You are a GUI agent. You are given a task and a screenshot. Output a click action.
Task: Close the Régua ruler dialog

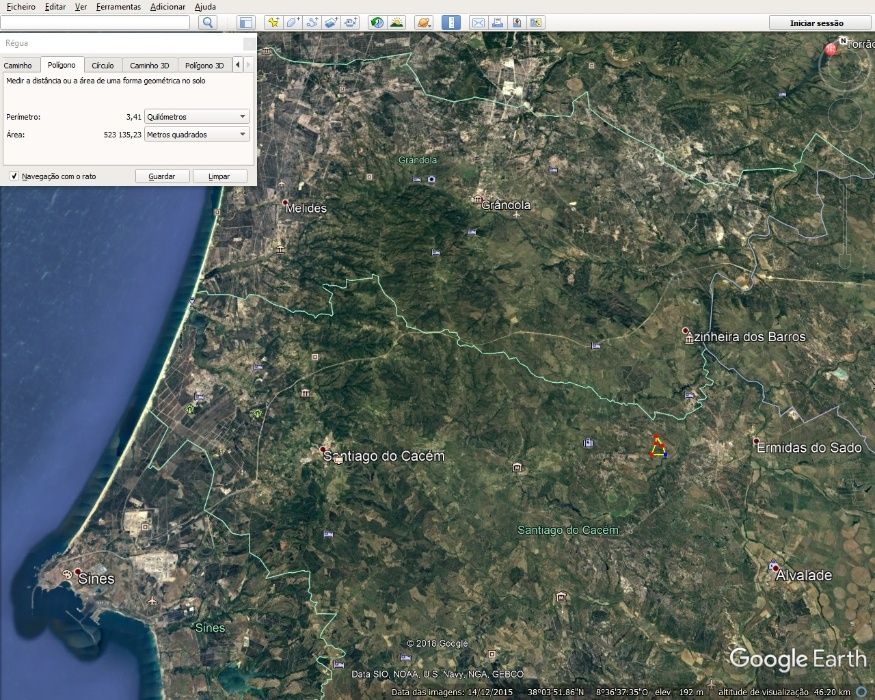(x=249, y=44)
